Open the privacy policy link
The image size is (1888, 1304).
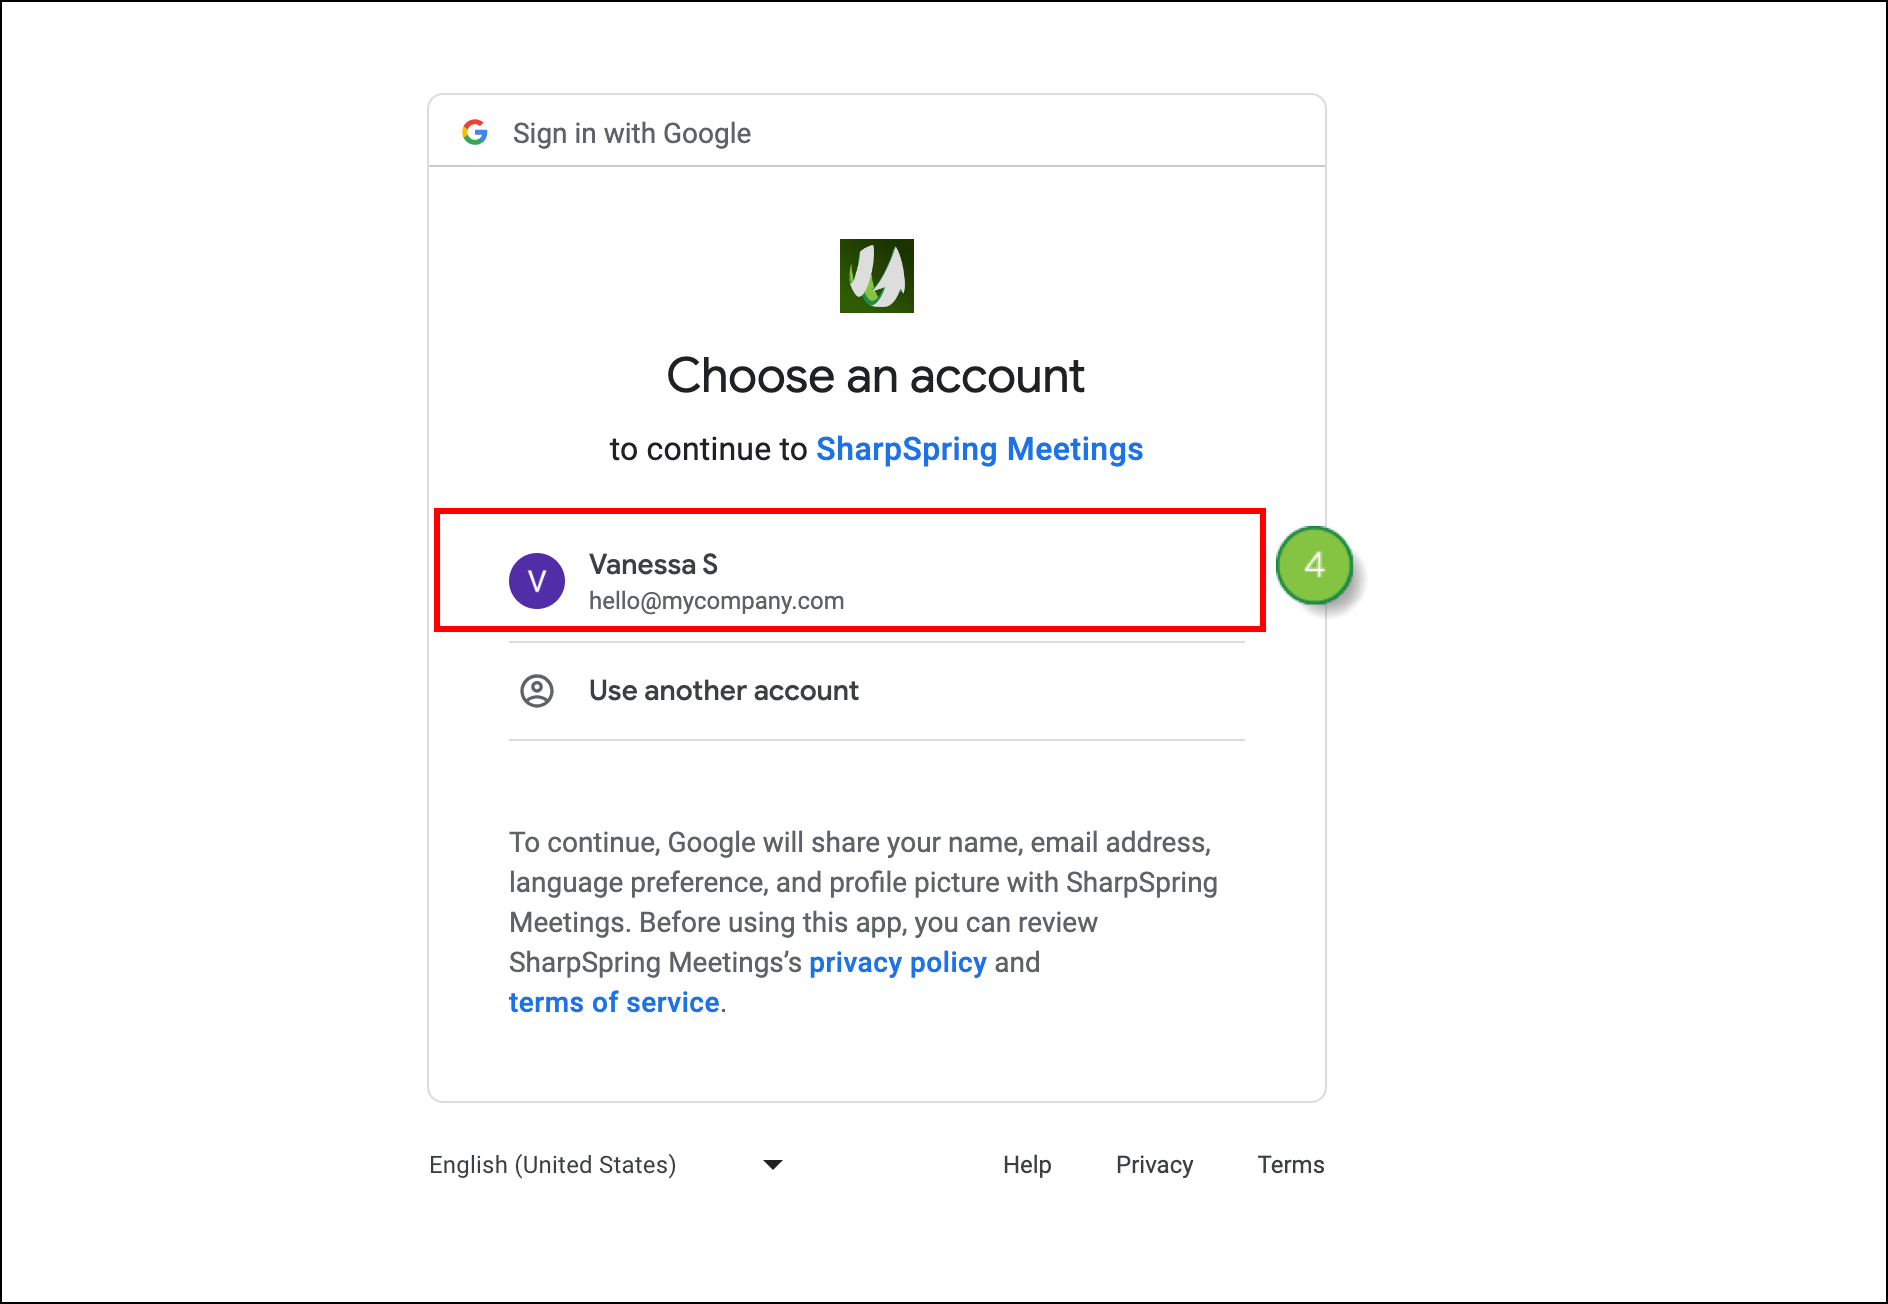(897, 962)
